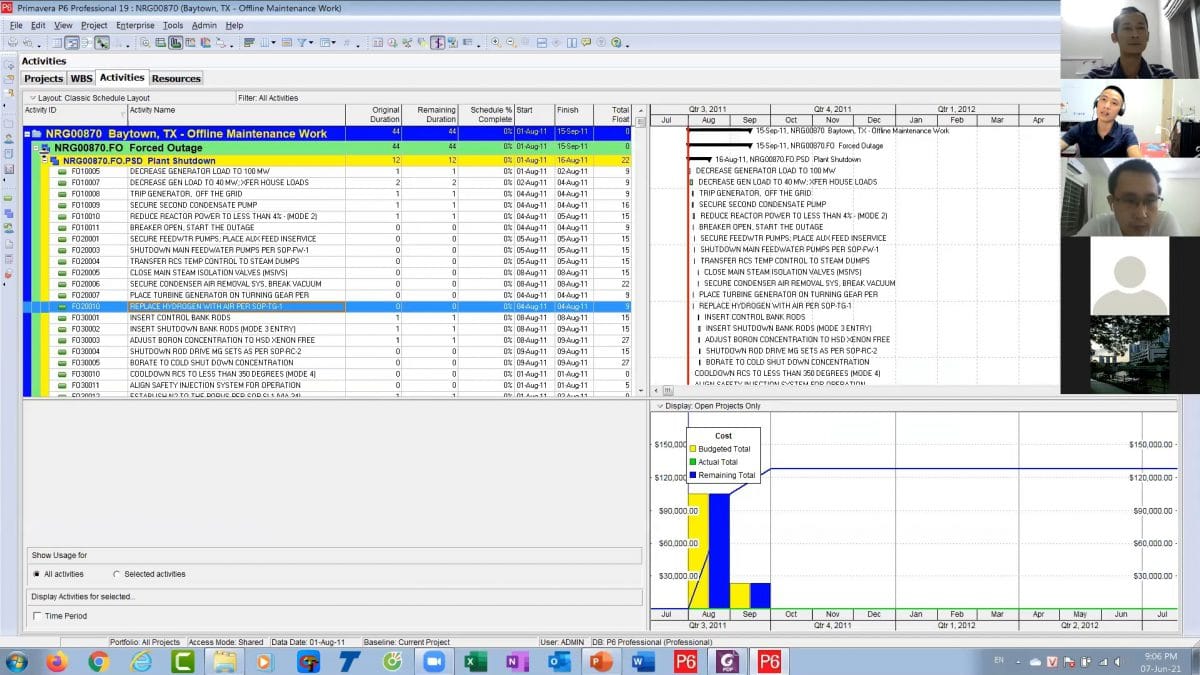1200x675 pixels.
Task: Open Zoom app from the taskbar
Action: tap(434, 661)
